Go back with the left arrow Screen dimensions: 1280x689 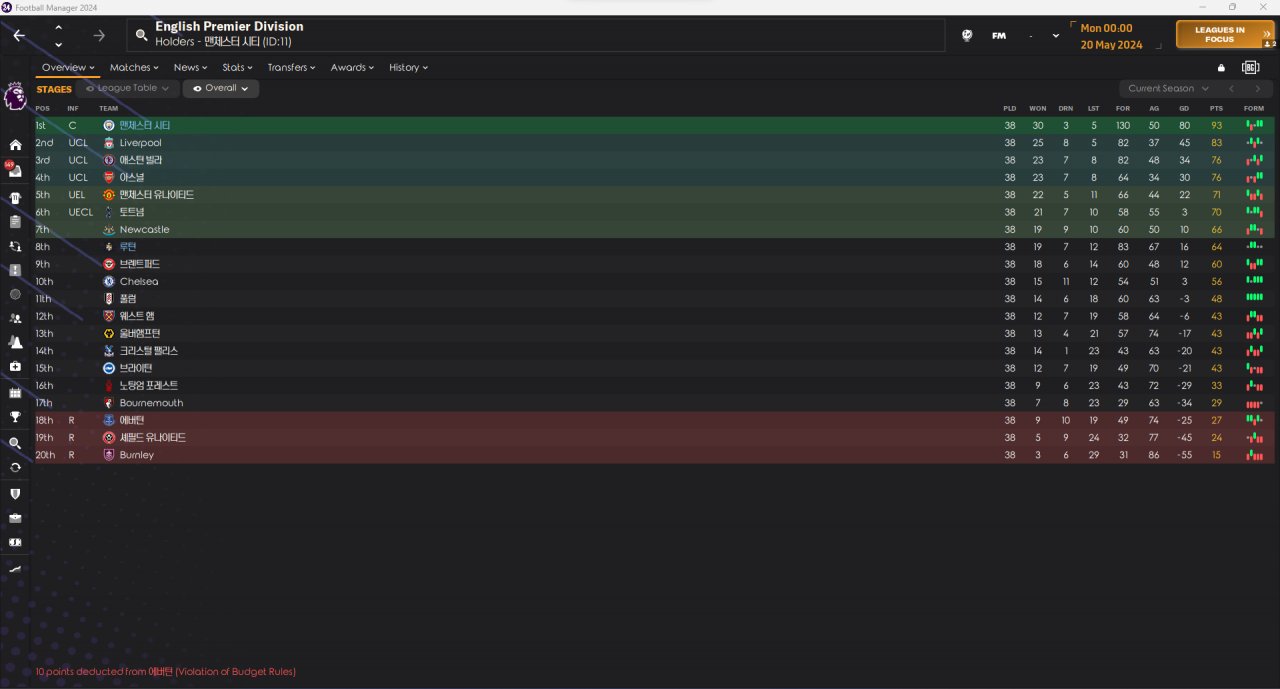19,35
